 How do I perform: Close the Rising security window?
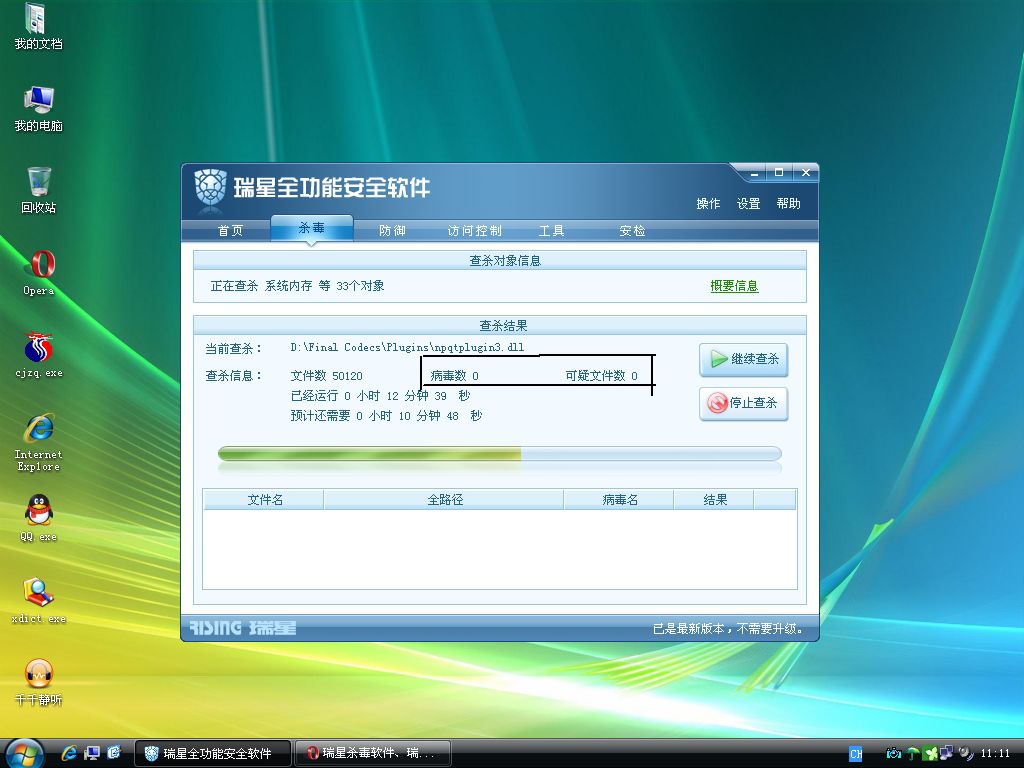(806, 173)
